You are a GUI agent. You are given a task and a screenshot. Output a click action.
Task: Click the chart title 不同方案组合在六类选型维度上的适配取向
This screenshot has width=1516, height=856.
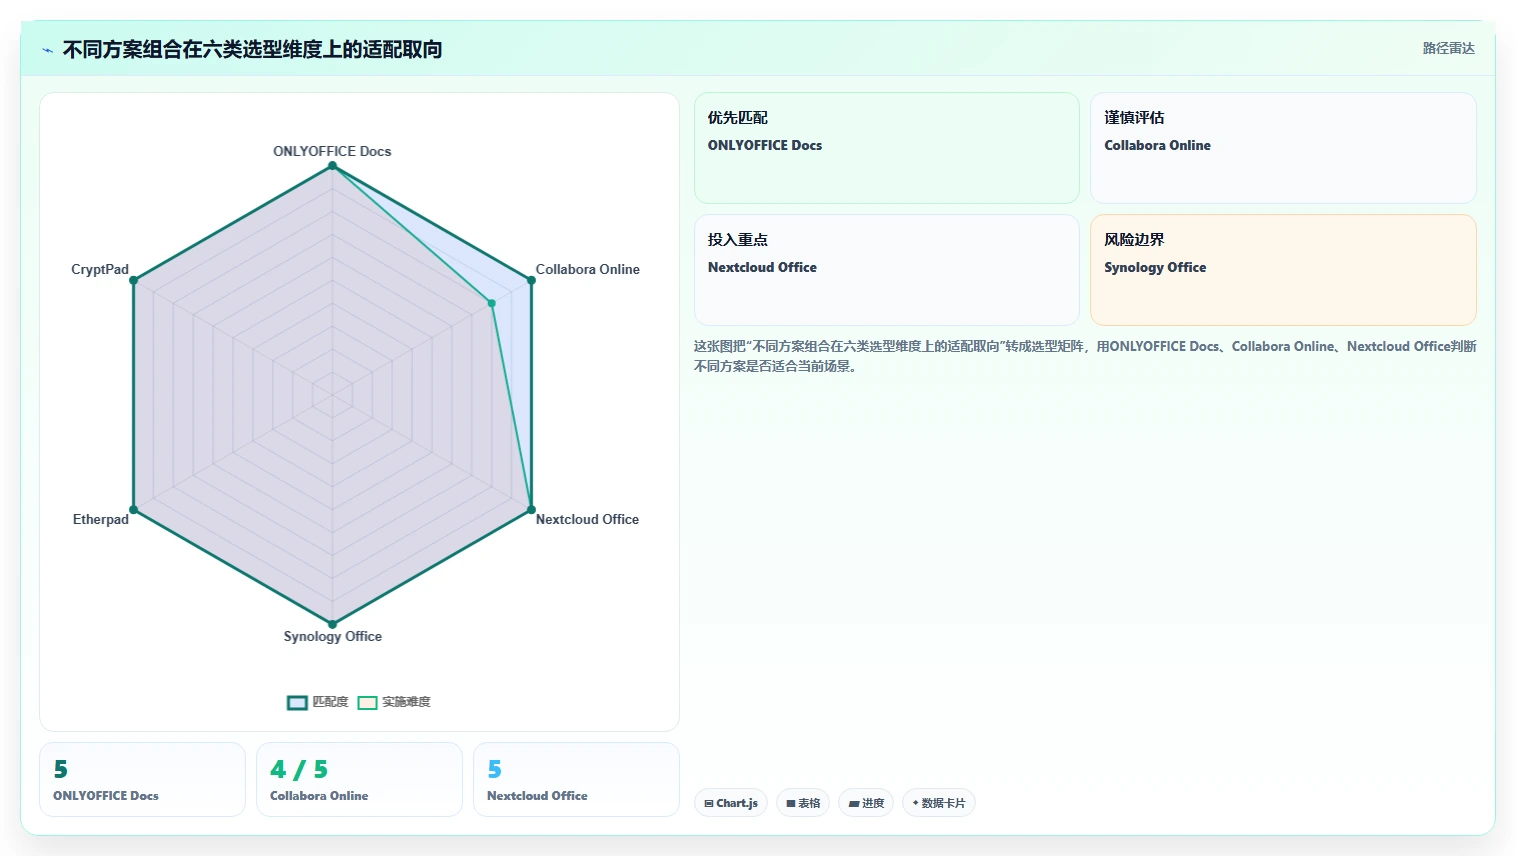coord(252,49)
